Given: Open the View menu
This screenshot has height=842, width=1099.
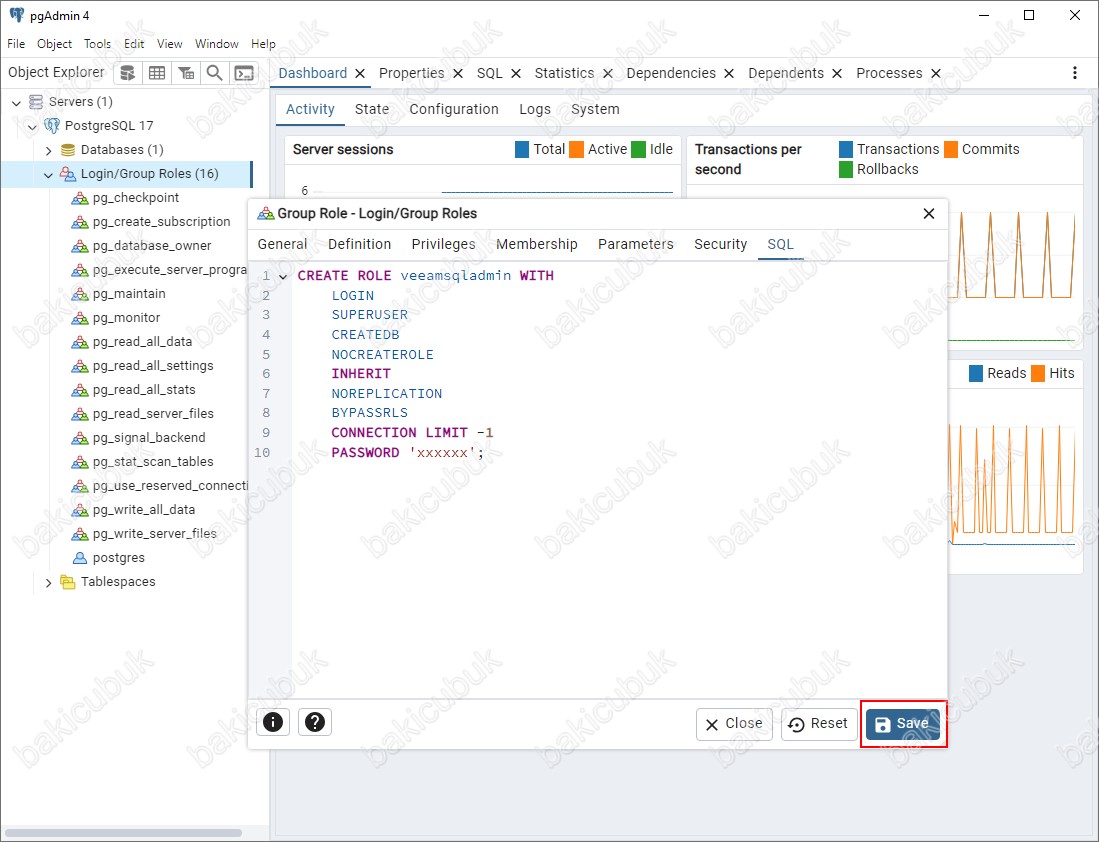Looking at the screenshot, I should point(170,43).
